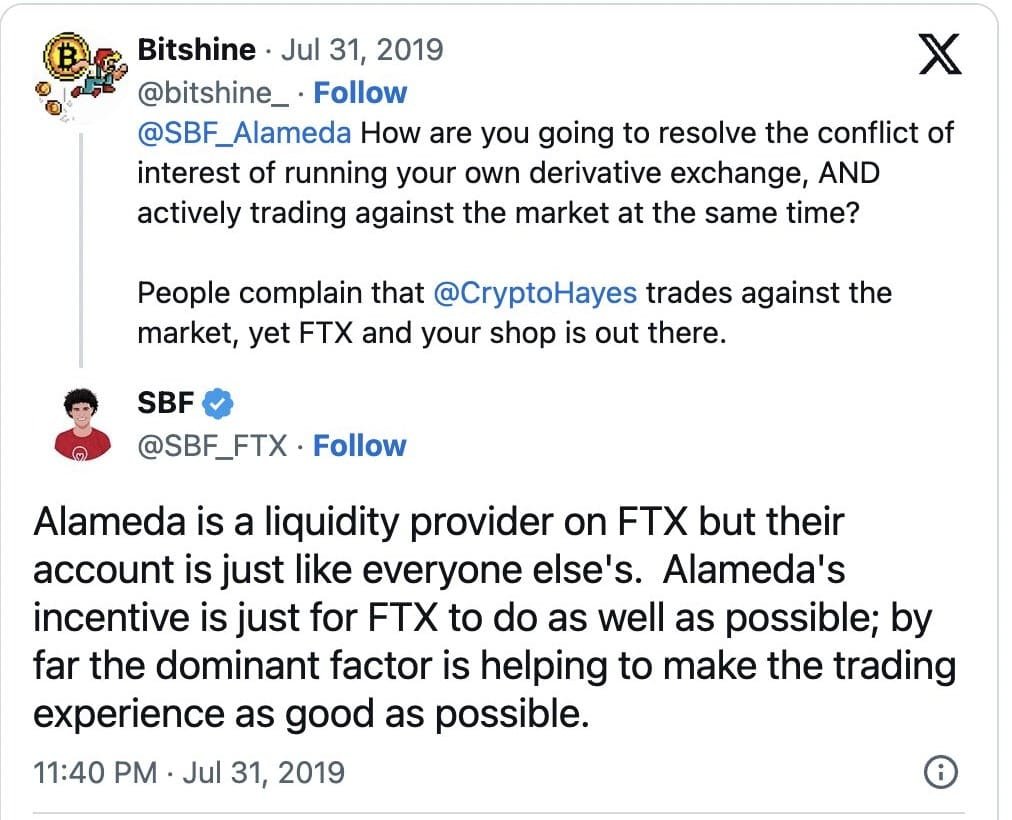Follow the @bitshine_ account
The image size is (1012, 820).
click(x=360, y=92)
